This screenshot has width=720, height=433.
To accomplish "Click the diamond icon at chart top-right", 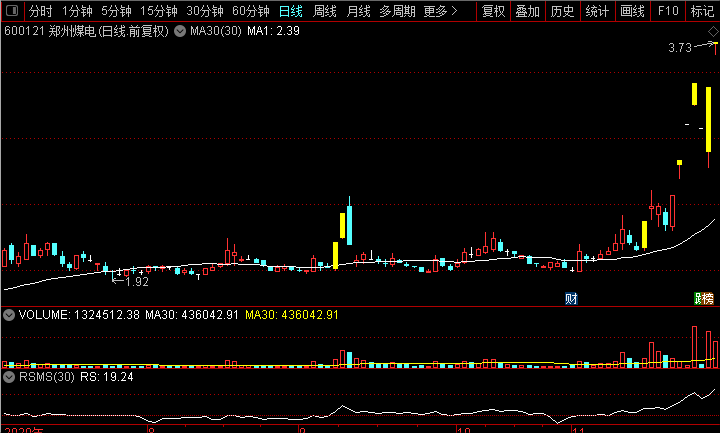I will click(x=713, y=31).
